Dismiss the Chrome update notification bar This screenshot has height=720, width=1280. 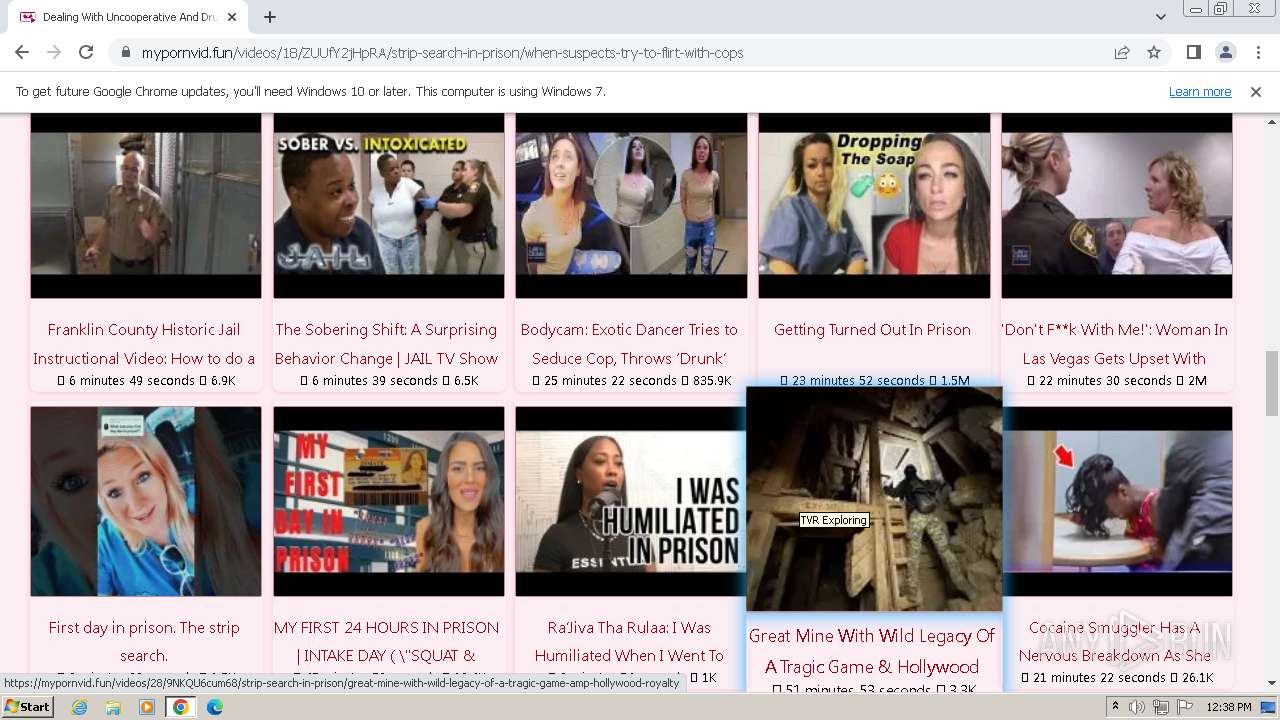point(1256,92)
